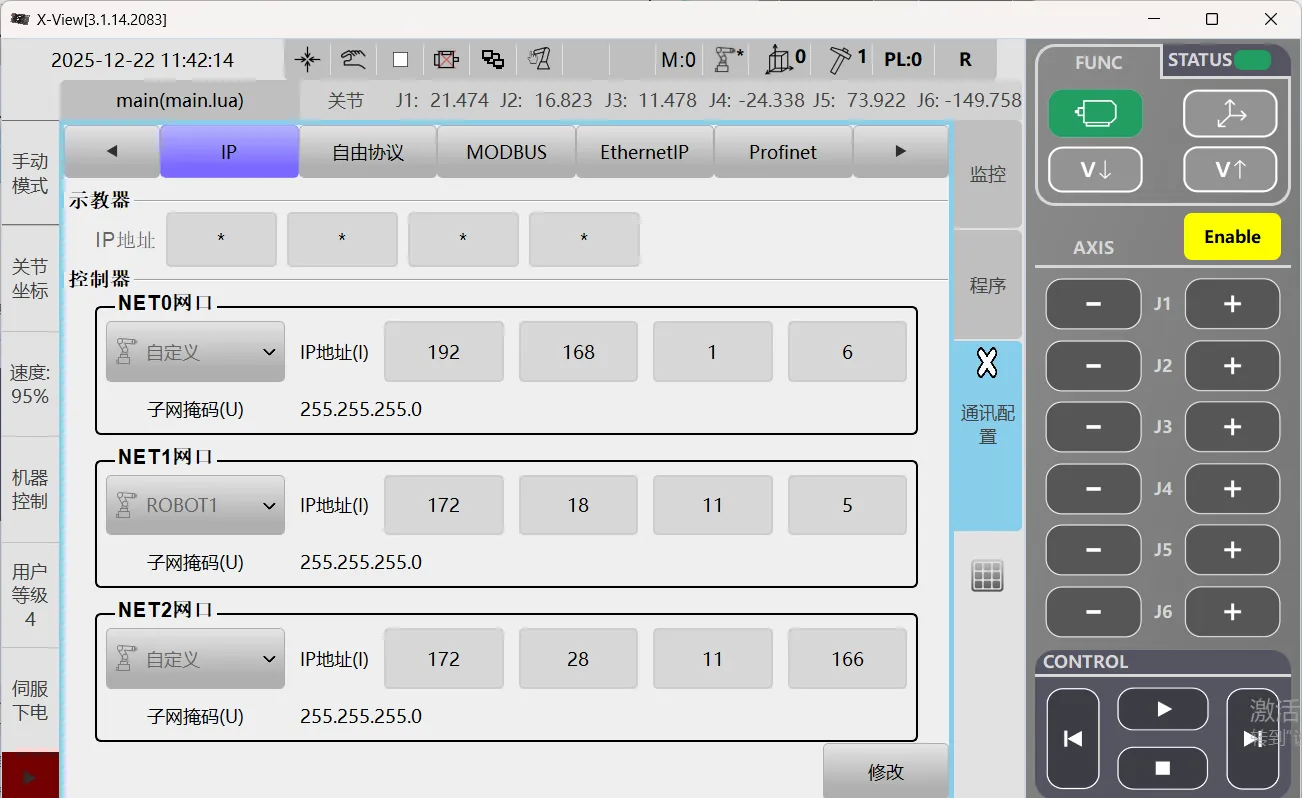Toggle the white square box in top toolbar
Screen dimensions: 1302x798
coord(400,60)
